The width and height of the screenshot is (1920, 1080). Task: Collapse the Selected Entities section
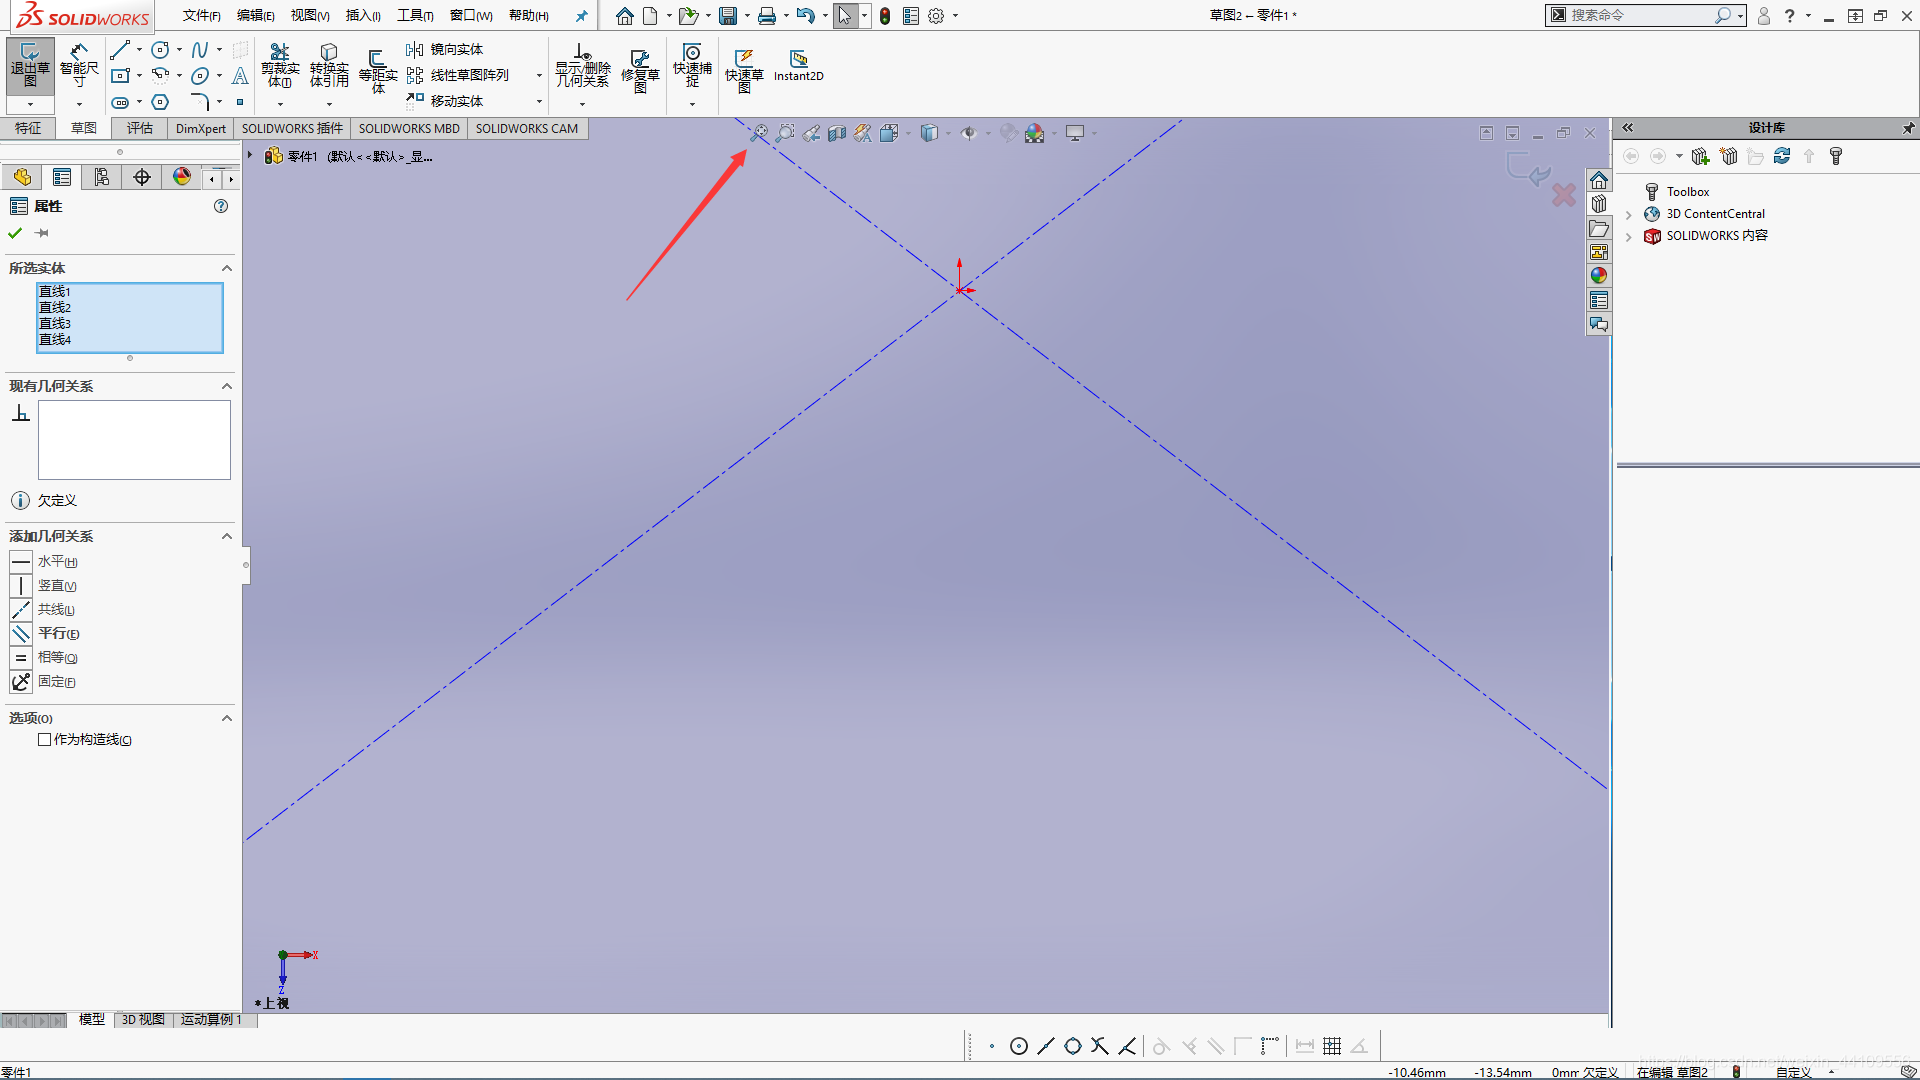[227, 268]
